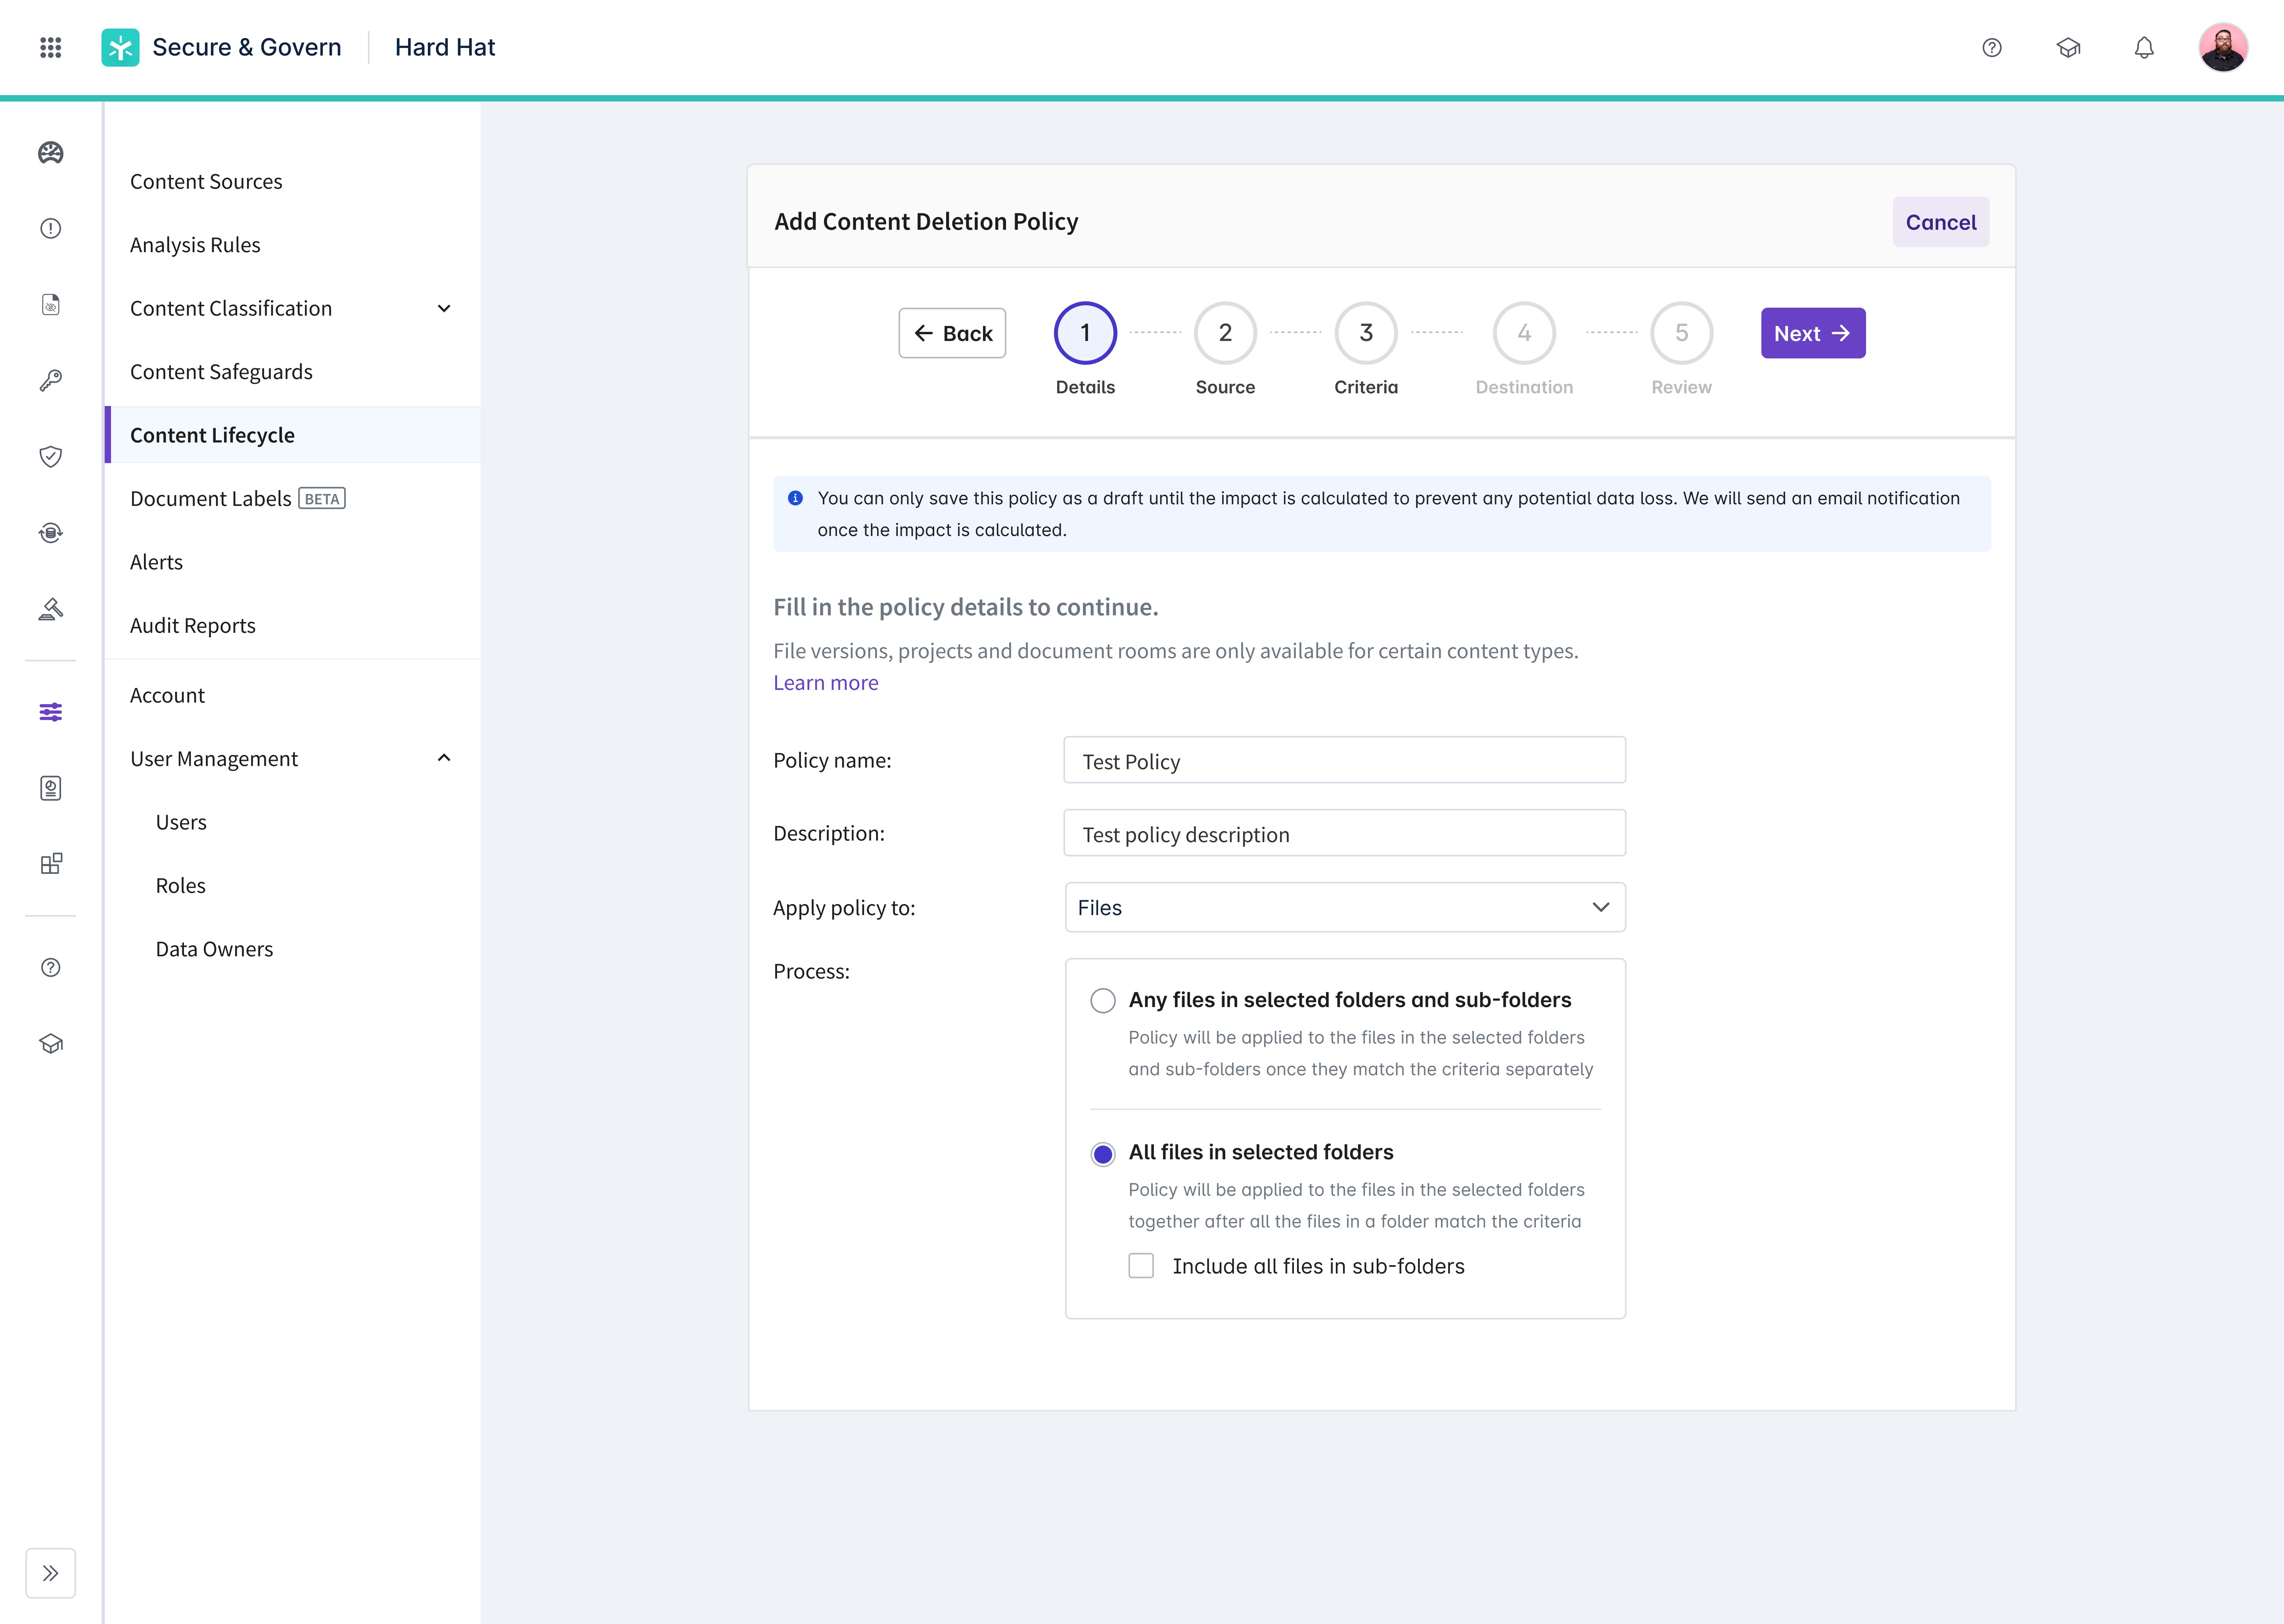Screen dimensions: 2284x1624
Task: Open Analysis Rules
Action: coord(195,245)
